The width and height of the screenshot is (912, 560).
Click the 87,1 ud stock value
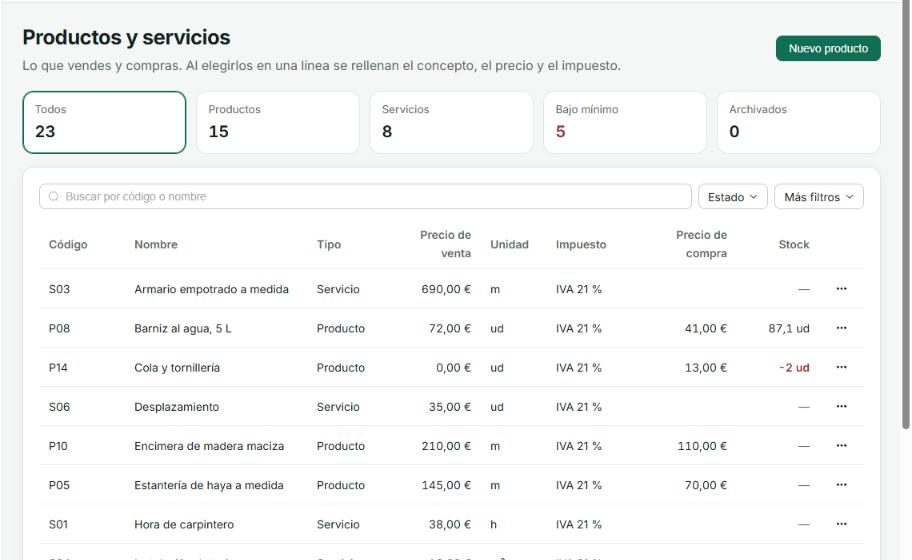tap(789, 328)
